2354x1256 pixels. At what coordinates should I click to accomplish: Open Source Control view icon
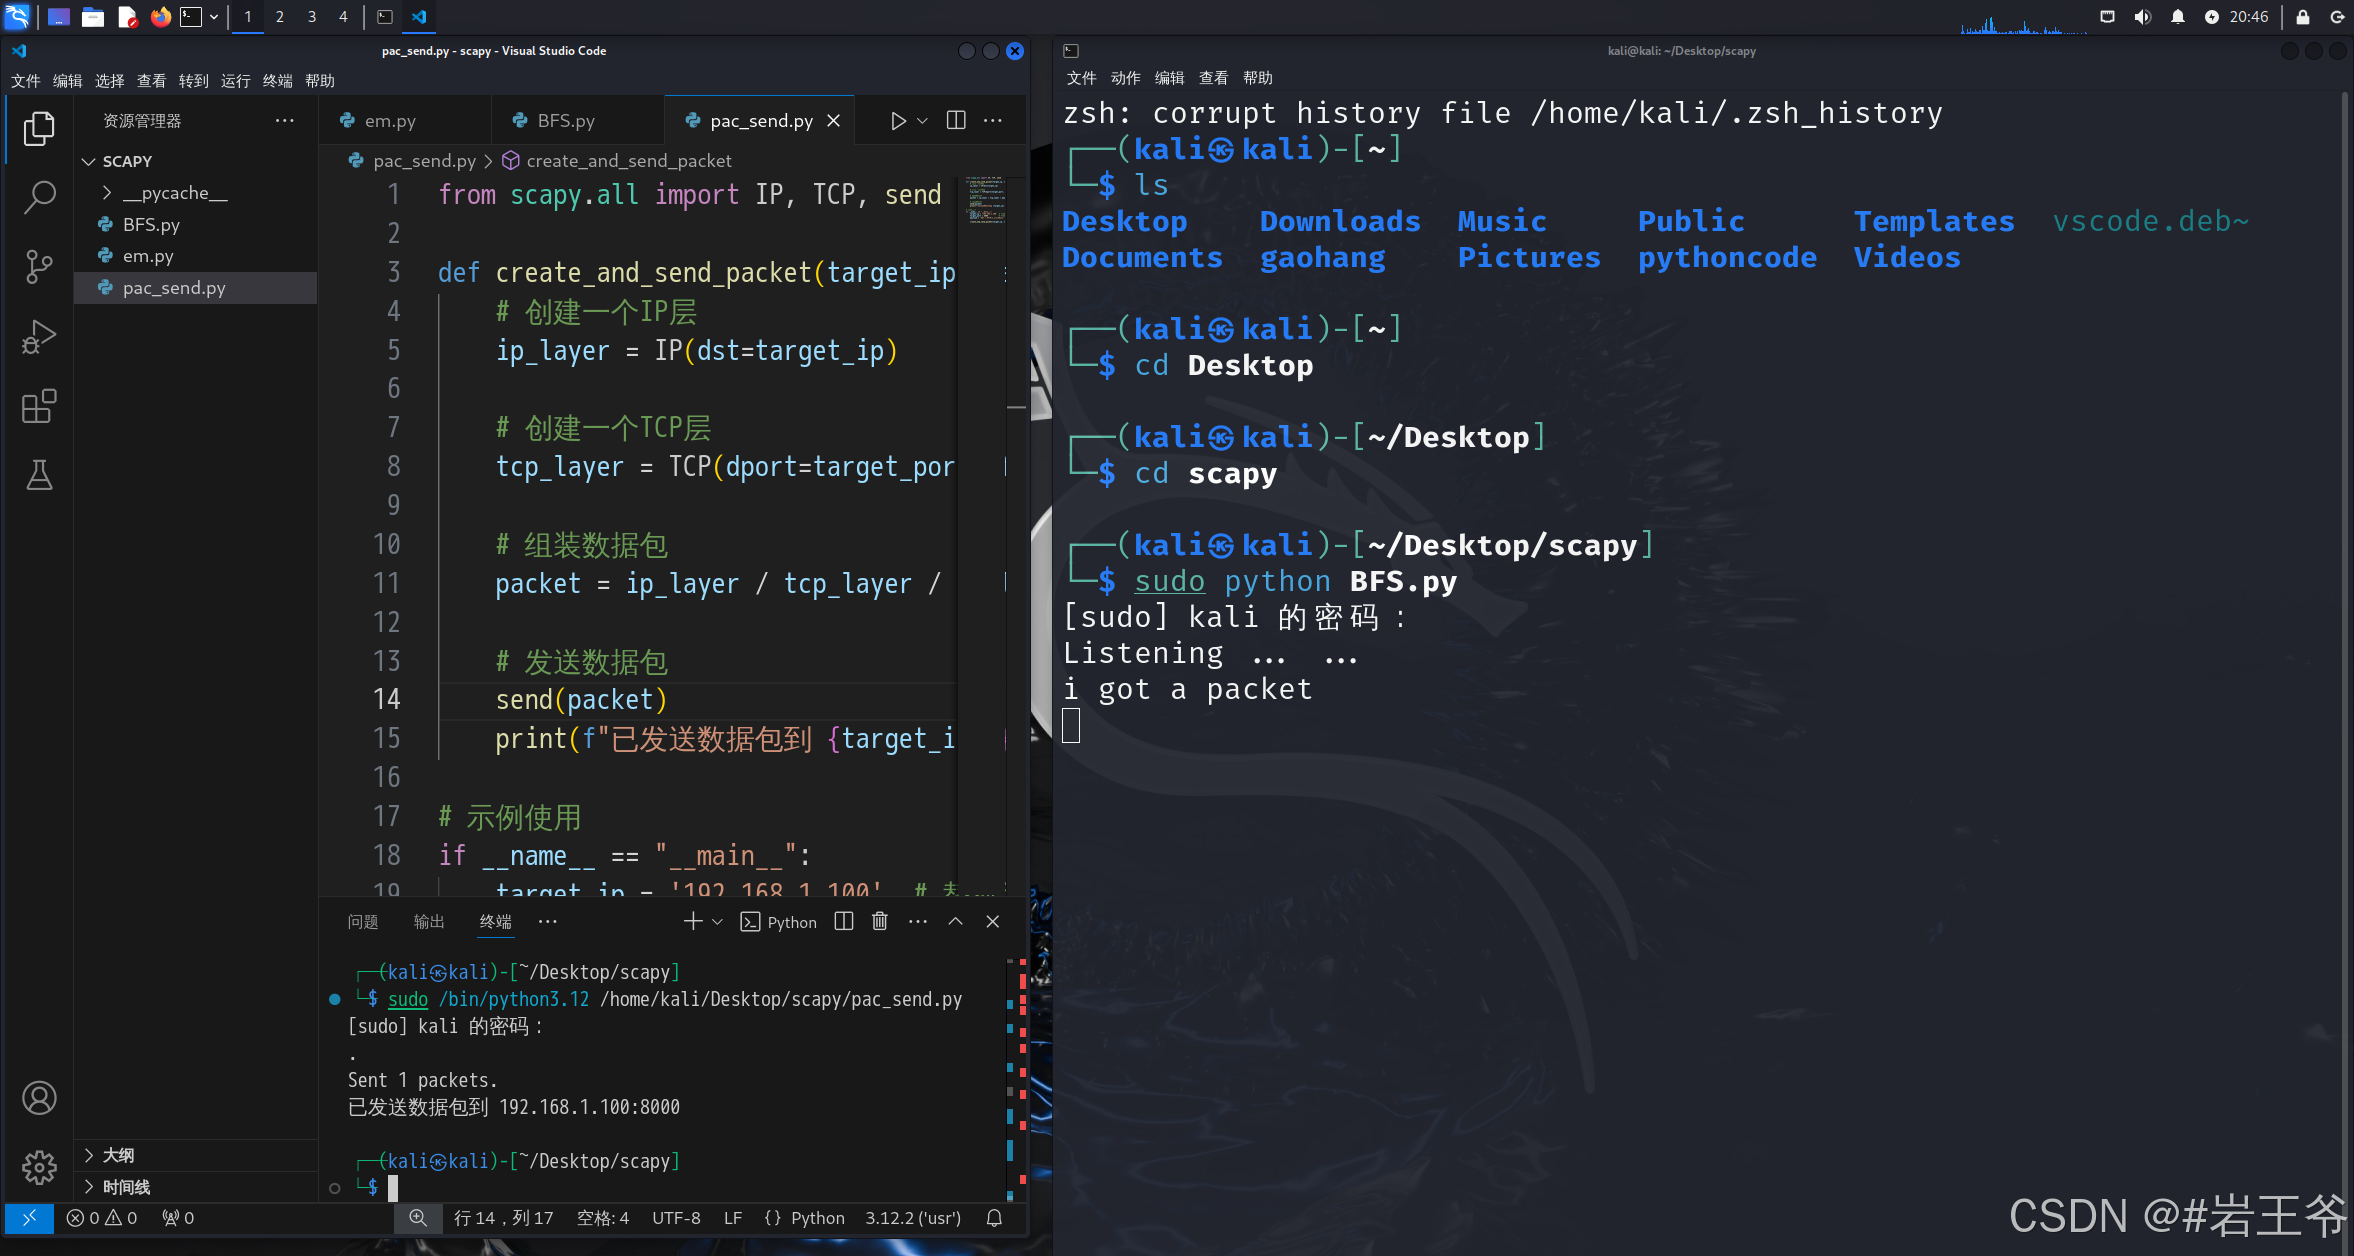39,266
